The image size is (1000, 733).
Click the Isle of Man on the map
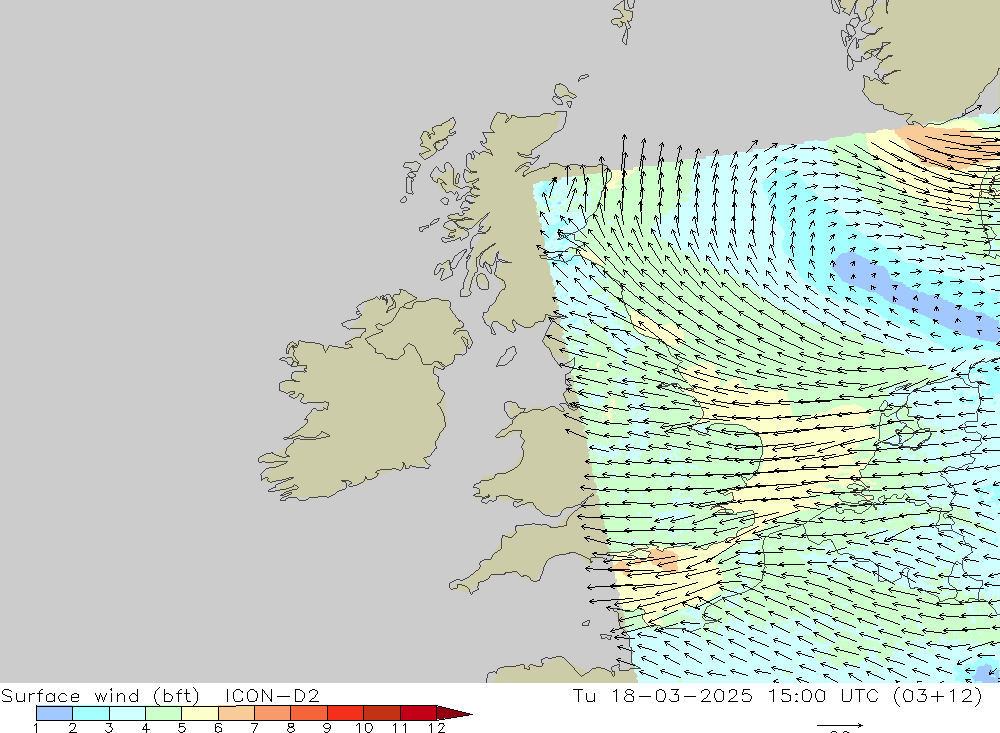pyautogui.click(x=506, y=357)
